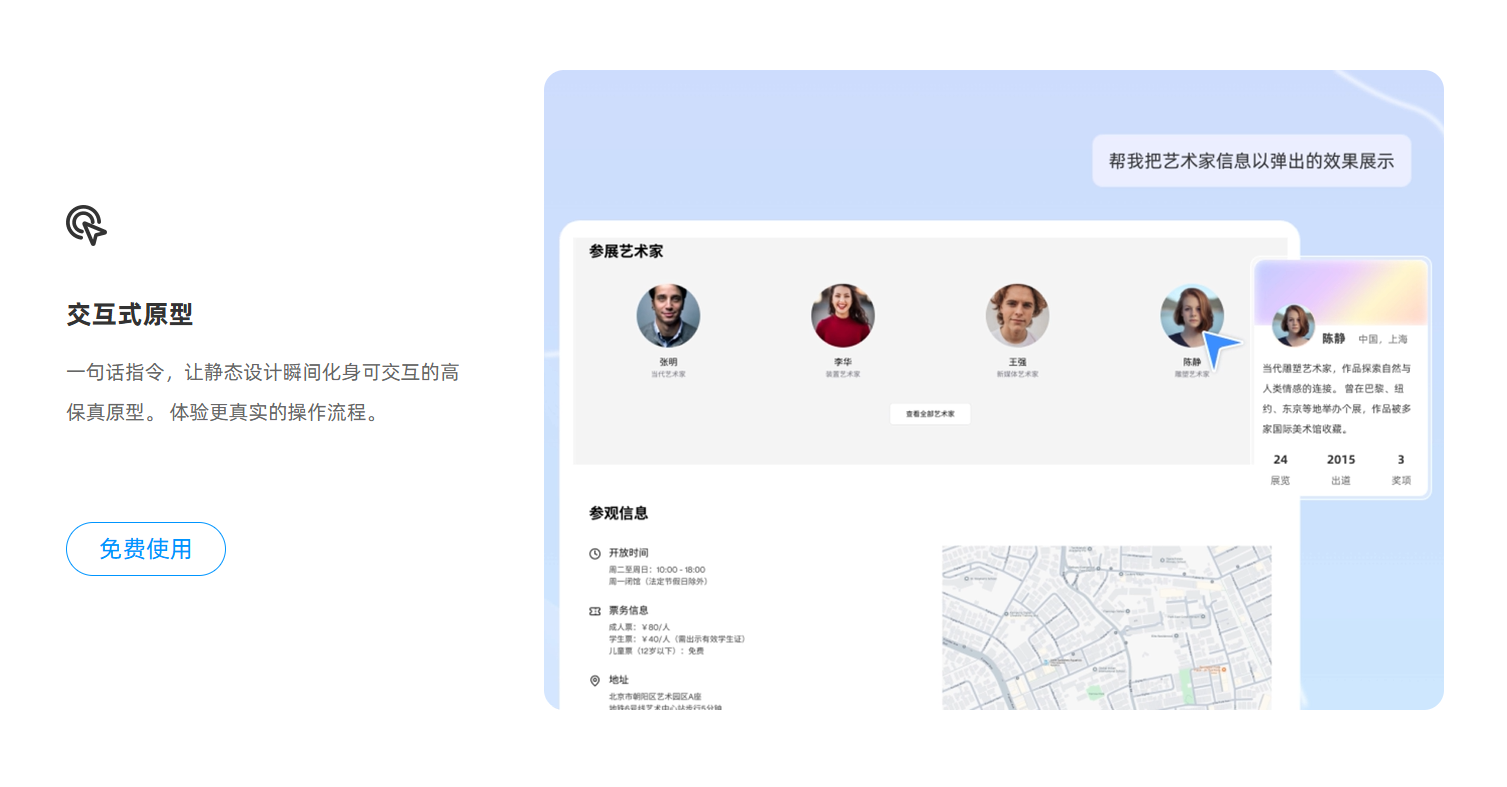Click the 查看全部艺术家 button
The height and width of the screenshot is (787, 1507).
pyautogui.click(x=930, y=414)
